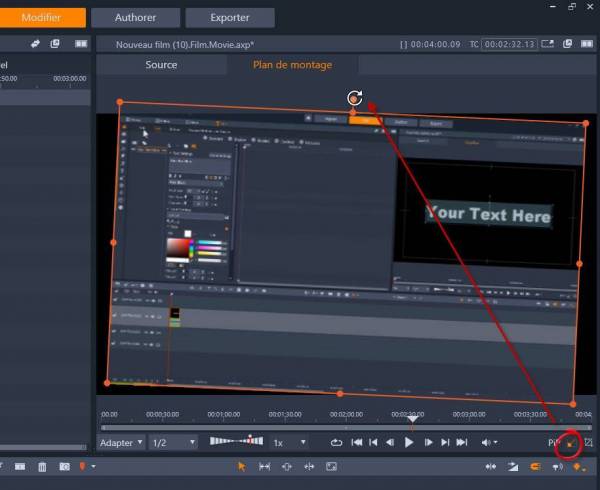Viewport: 600px width, 490px height.
Task: Jump to the start of the clip
Action: pyautogui.click(x=356, y=442)
